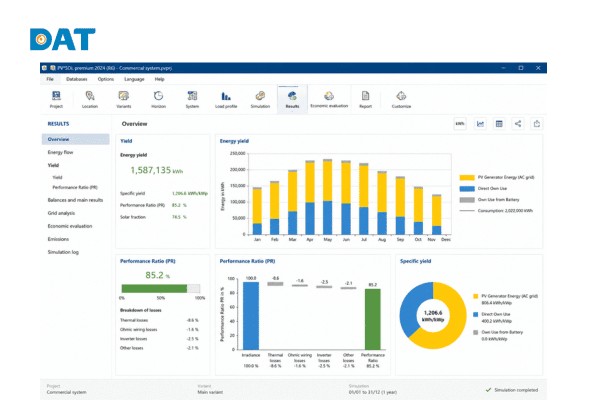This screenshot has width=600, height=400.
Task: Select Energy flow in results sidebar
Action: (x=60, y=152)
